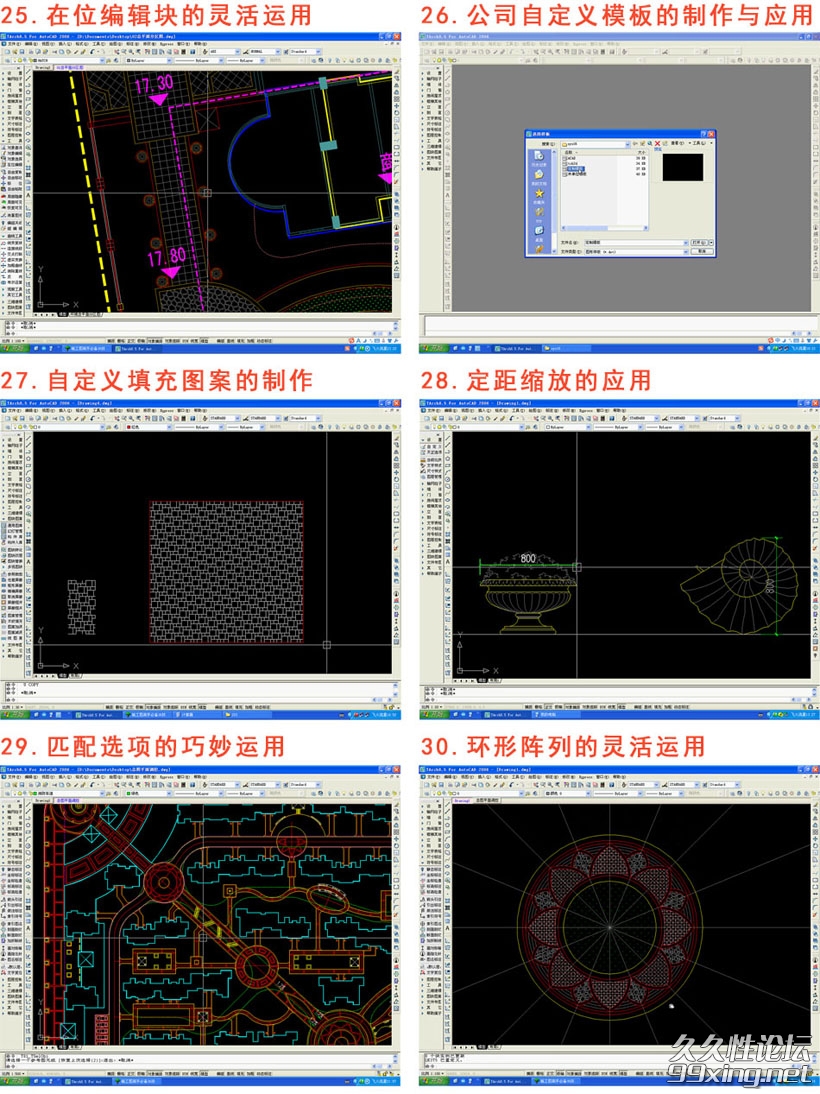Screen dimensions: 820x1094
Task: Toggle 对象捕捉 osnap in screenshot 25 status bar
Action: click(x=154, y=340)
